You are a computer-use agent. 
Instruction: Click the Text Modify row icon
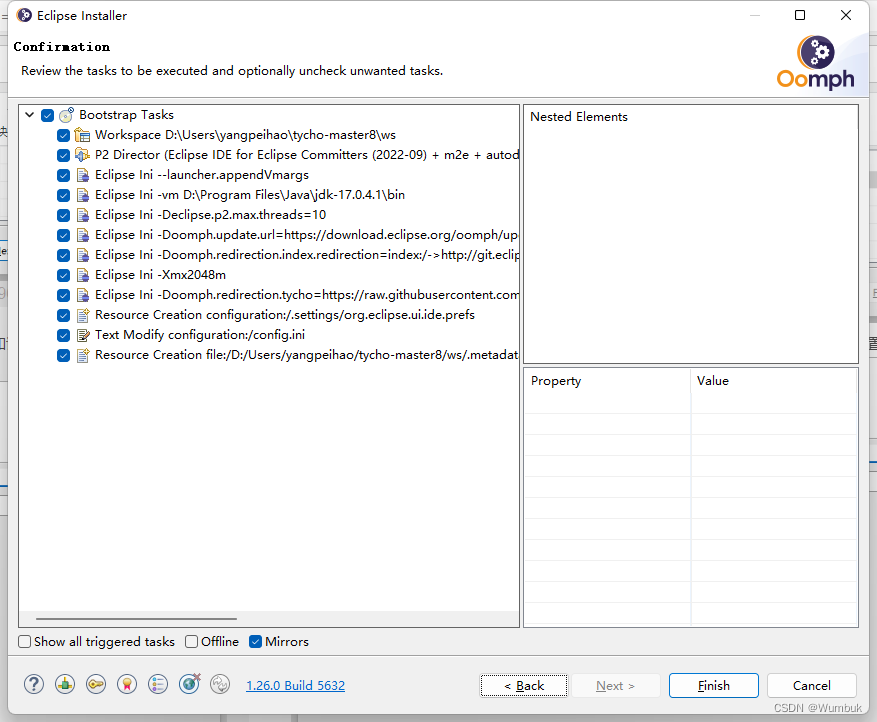pos(83,335)
